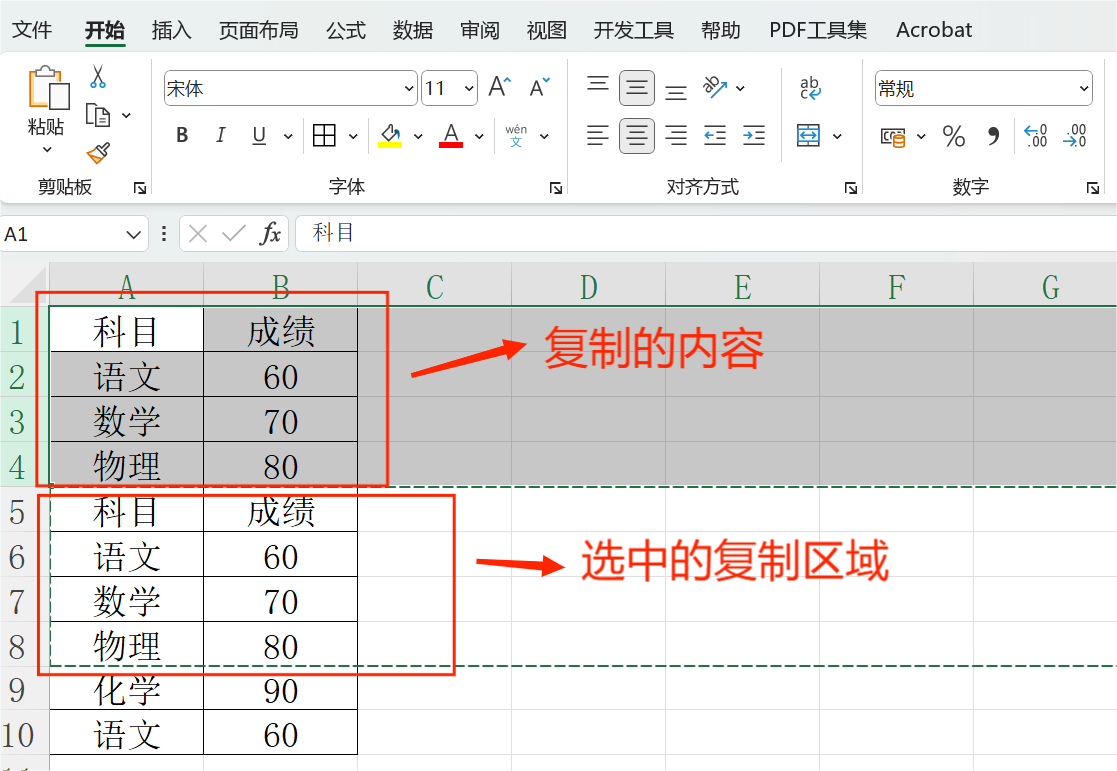The width and height of the screenshot is (1117, 771).
Task: Toggle bold formatting
Action: coord(181,134)
